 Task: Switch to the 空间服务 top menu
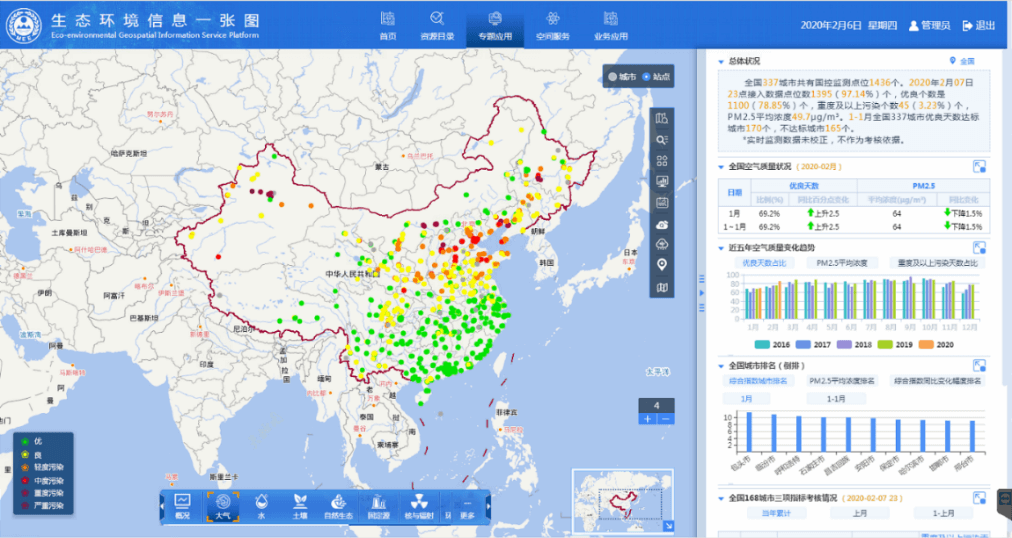coord(552,25)
